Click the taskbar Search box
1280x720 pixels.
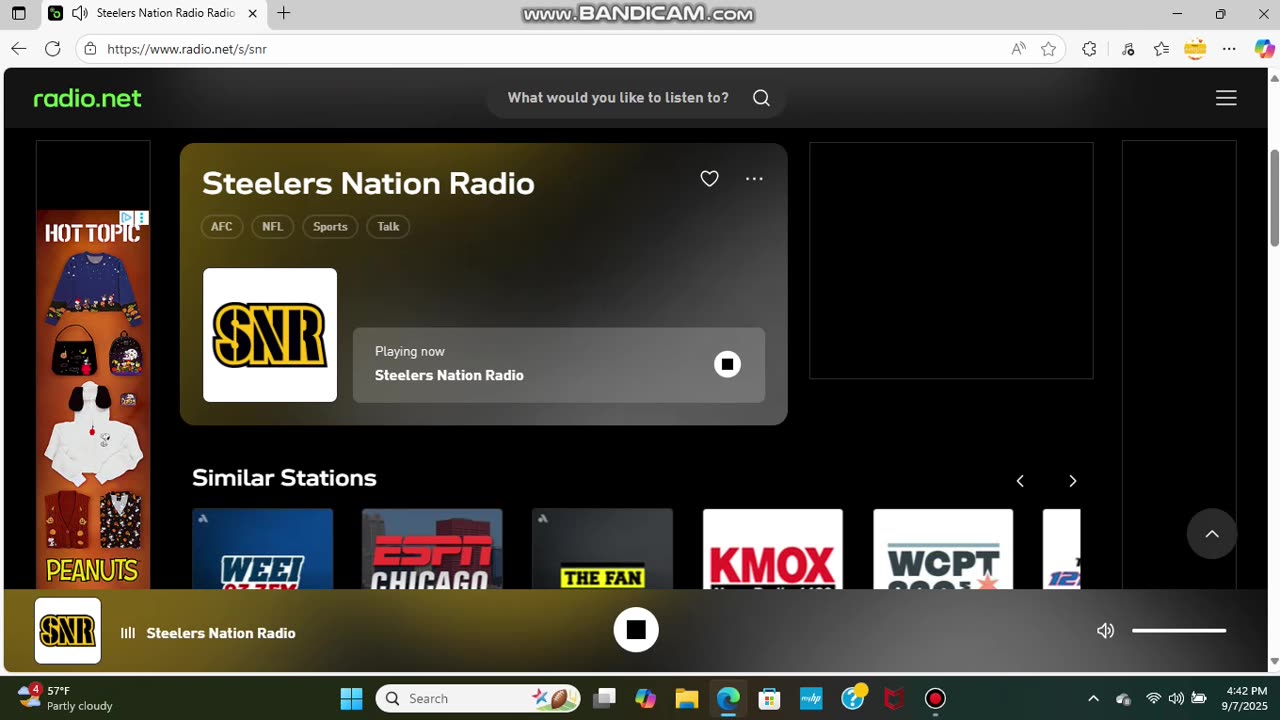coord(478,698)
